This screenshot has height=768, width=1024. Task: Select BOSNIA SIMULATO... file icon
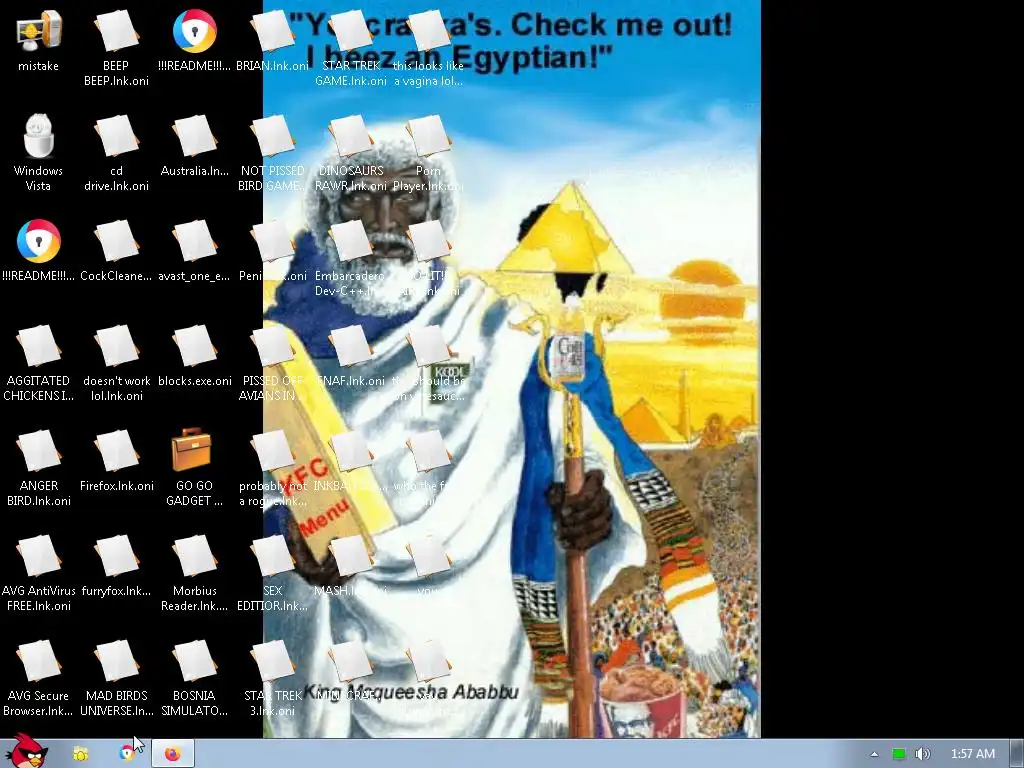pyautogui.click(x=195, y=661)
